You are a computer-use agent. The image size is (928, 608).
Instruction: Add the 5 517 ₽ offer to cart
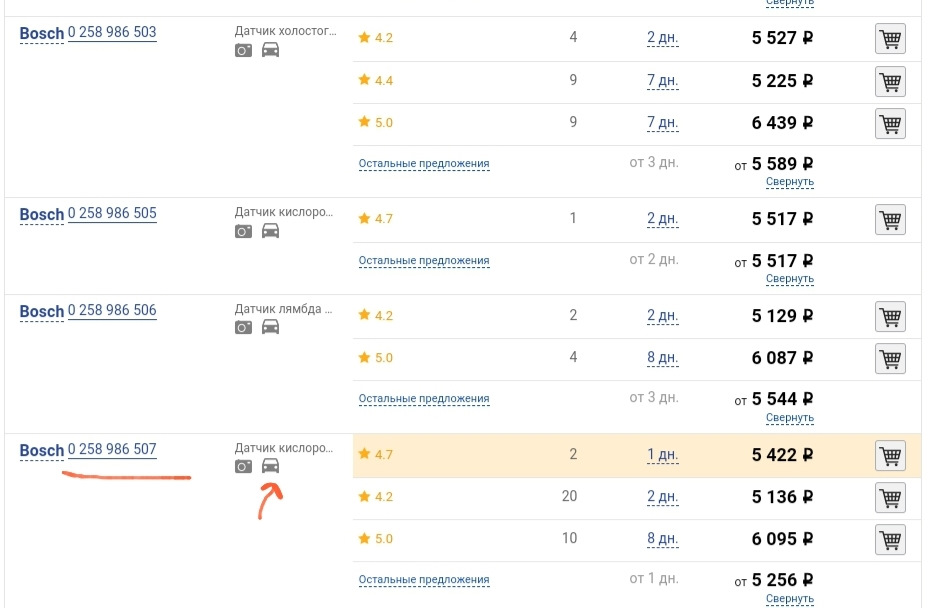click(890, 219)
